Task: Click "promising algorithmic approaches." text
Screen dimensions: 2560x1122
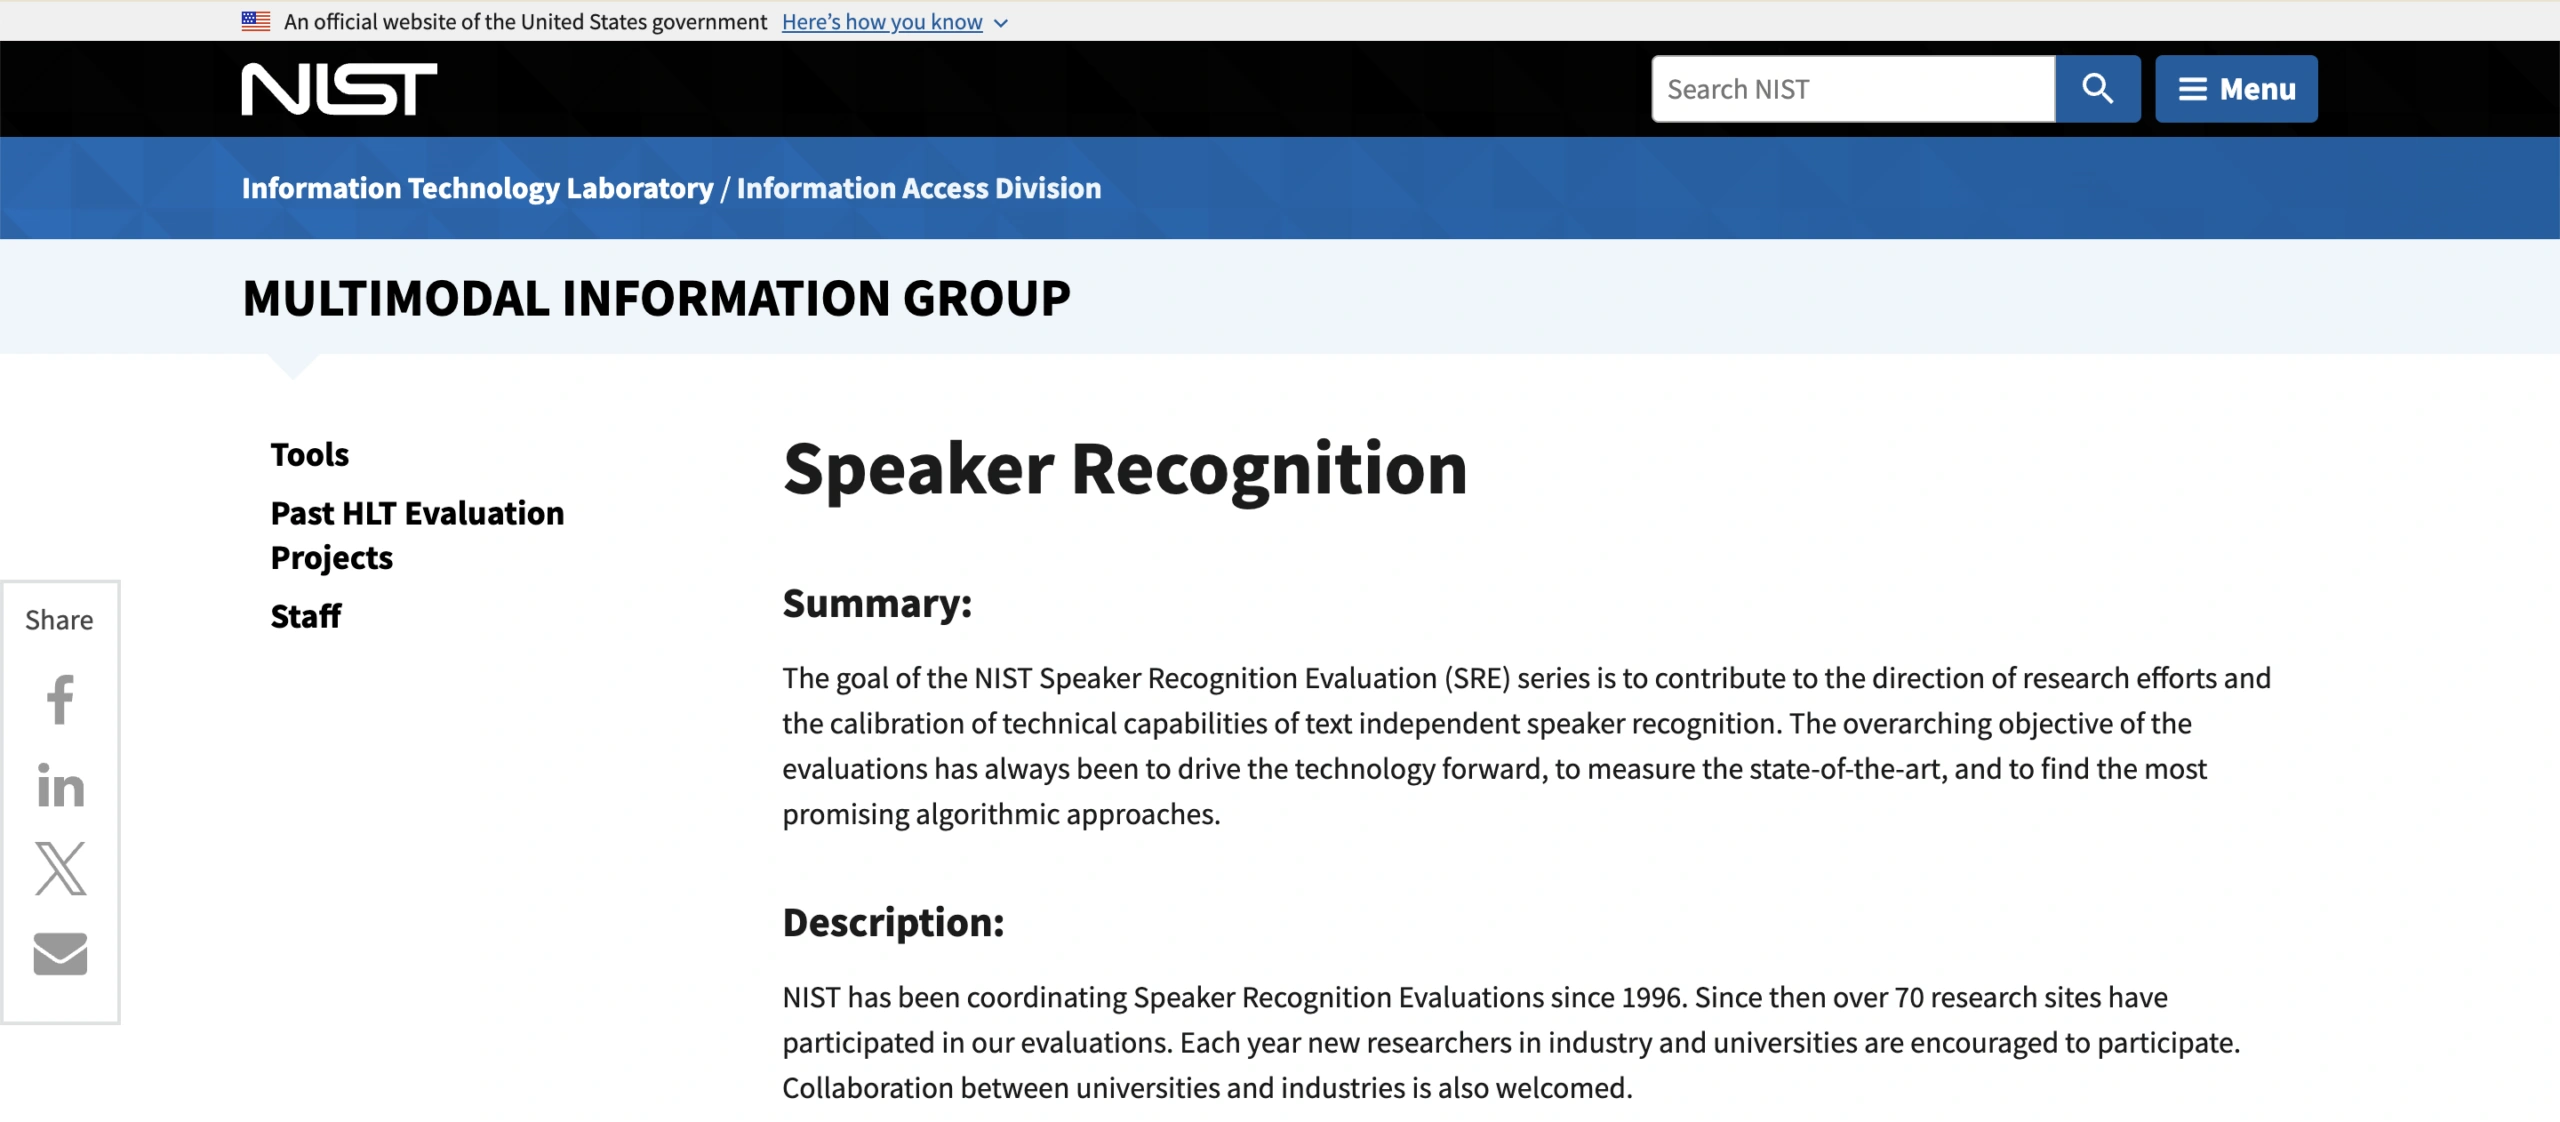Action: [x=1001, y=814]
